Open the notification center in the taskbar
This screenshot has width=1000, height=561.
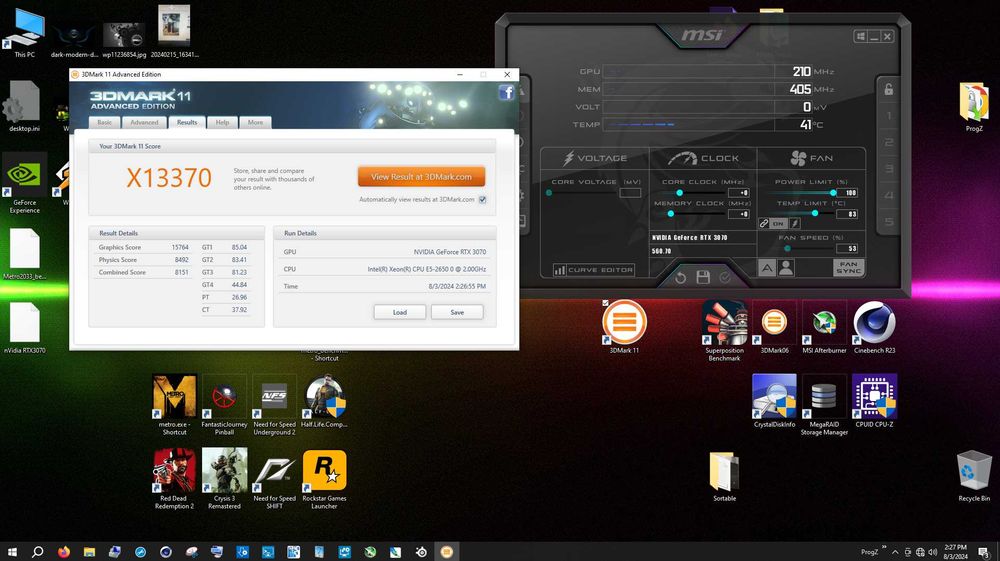pos(984,552)
